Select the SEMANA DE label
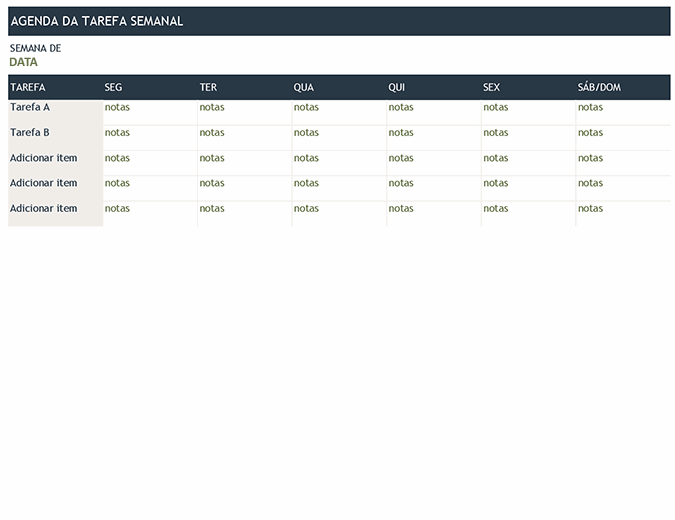 pyautogui.click(x=35, y=48)
